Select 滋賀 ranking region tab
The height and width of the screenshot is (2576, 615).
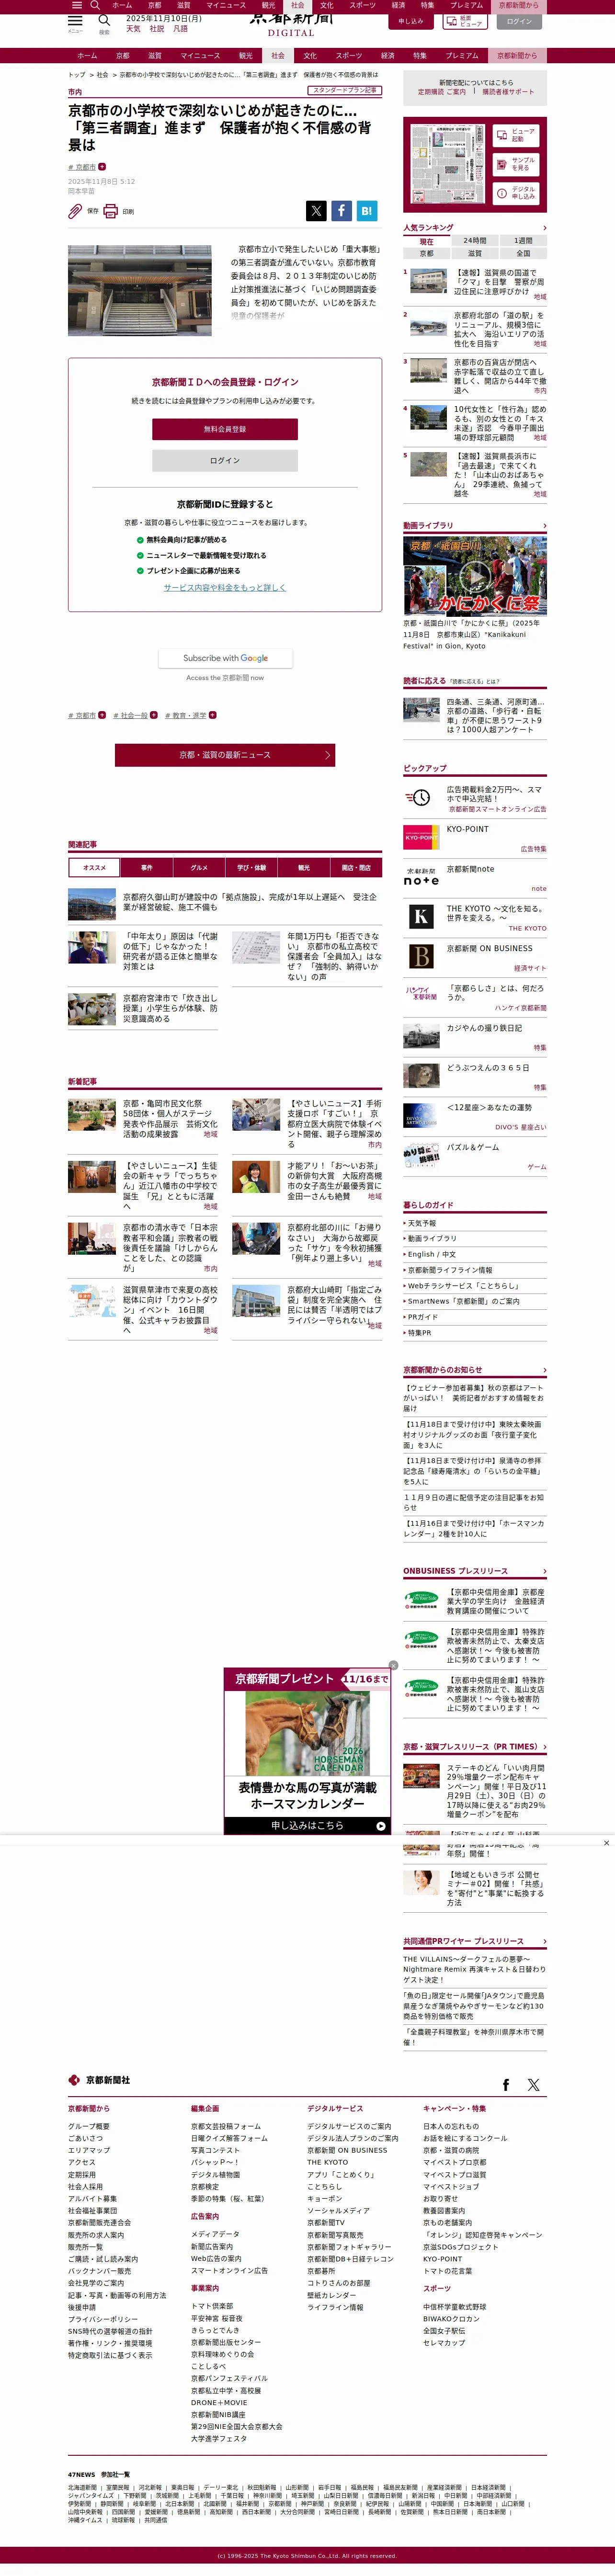tap(475, 253)
